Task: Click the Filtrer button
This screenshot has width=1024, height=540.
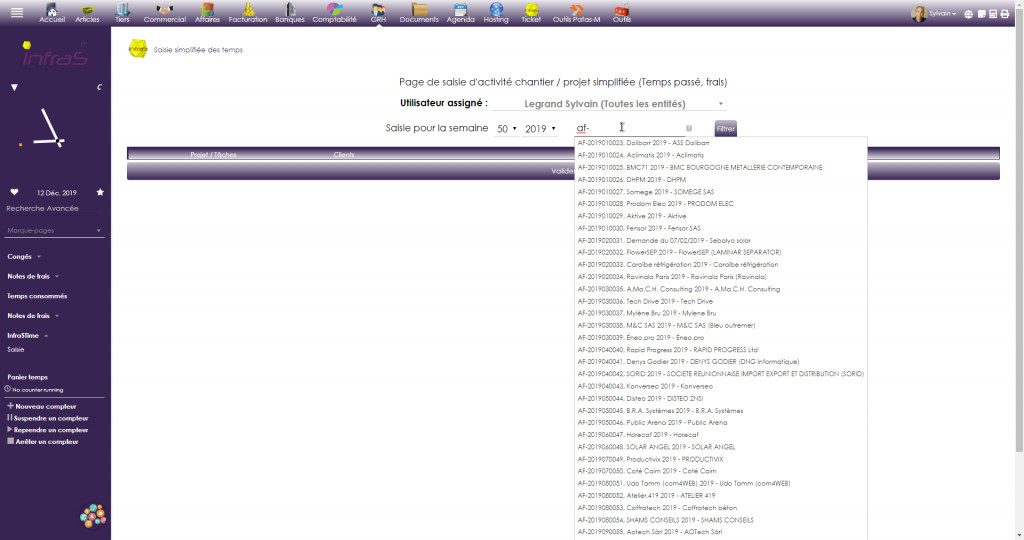Action: click(726, 129)
